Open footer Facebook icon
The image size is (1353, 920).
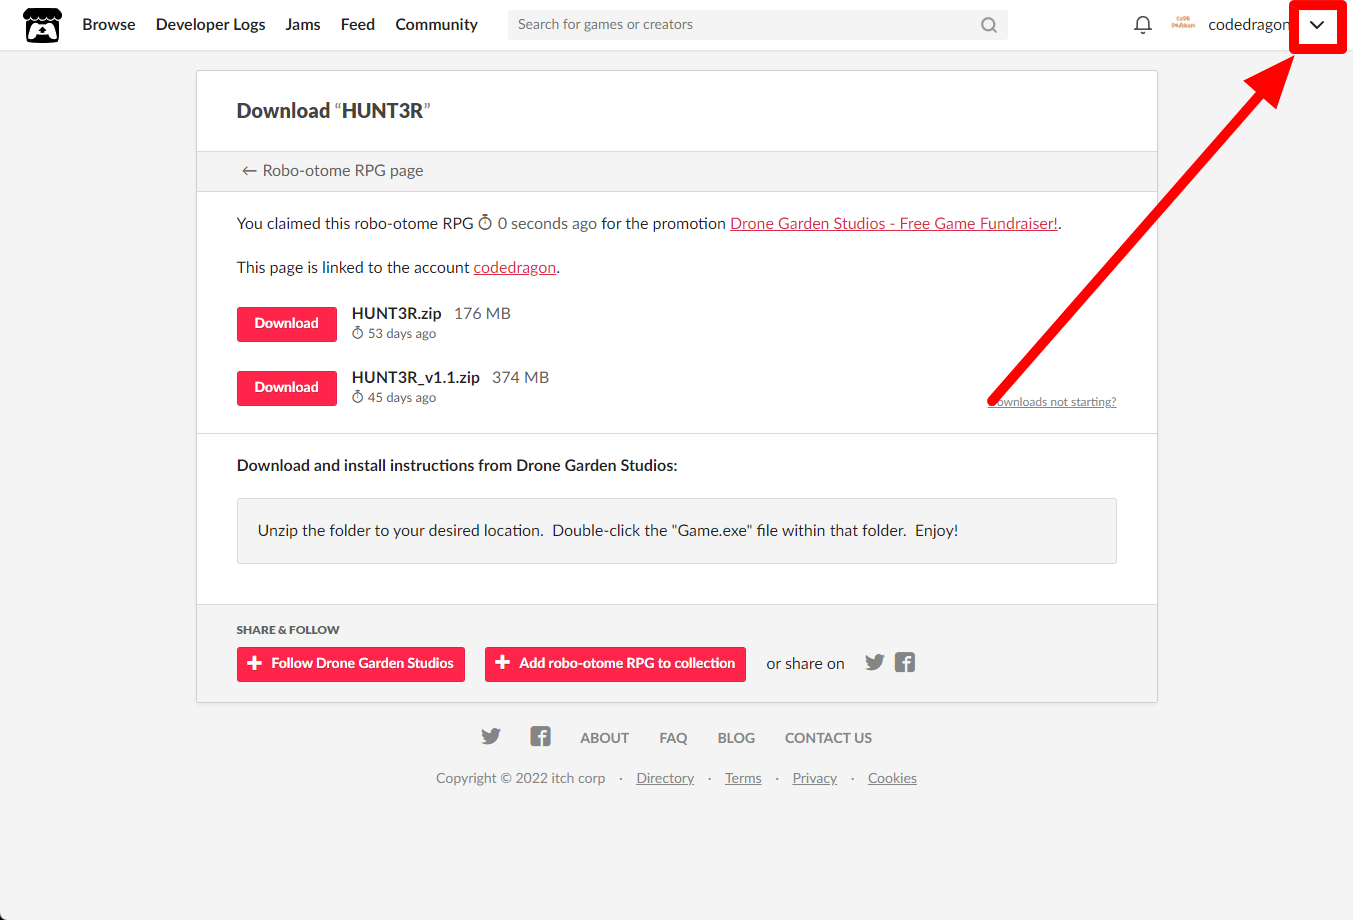coord(541,737)
